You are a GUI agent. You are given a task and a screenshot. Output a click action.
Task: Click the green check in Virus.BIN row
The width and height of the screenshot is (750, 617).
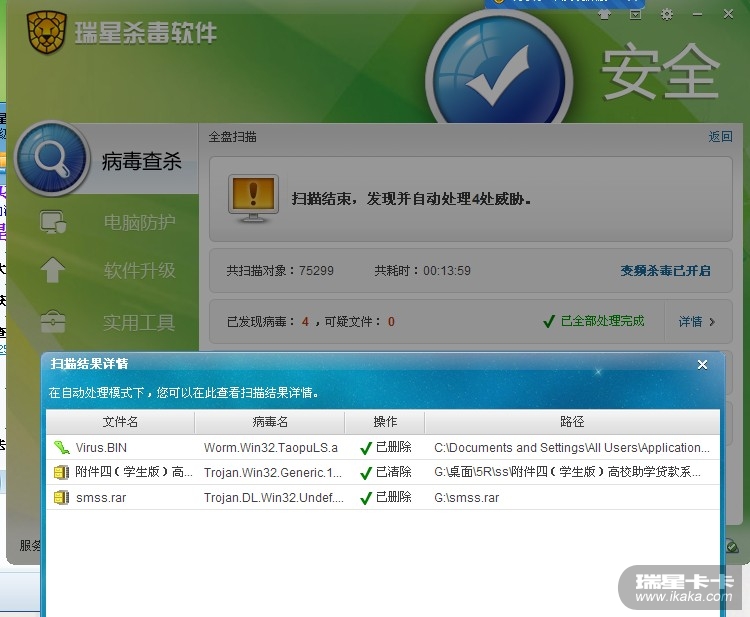[366, 448]
